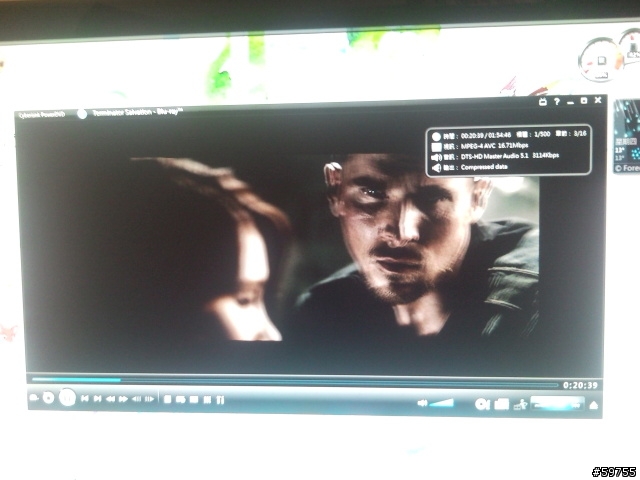Click the video icon in the info overlay
This screenshot has width=640, height=480.
click(x=436, y=147)
